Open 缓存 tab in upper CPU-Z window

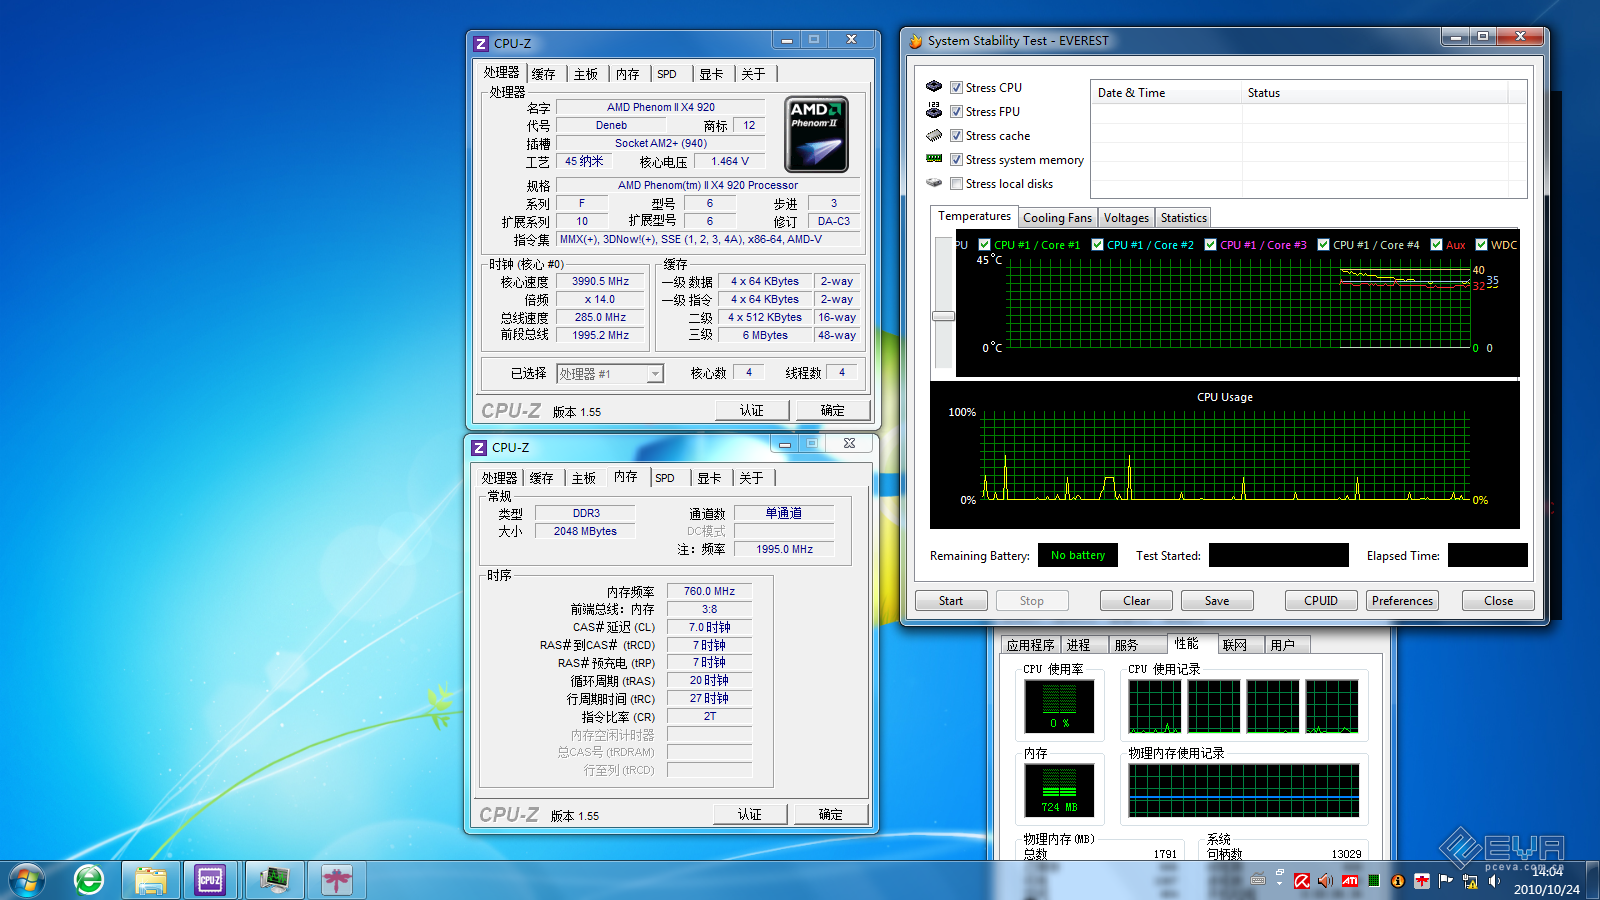coord(543,75)
